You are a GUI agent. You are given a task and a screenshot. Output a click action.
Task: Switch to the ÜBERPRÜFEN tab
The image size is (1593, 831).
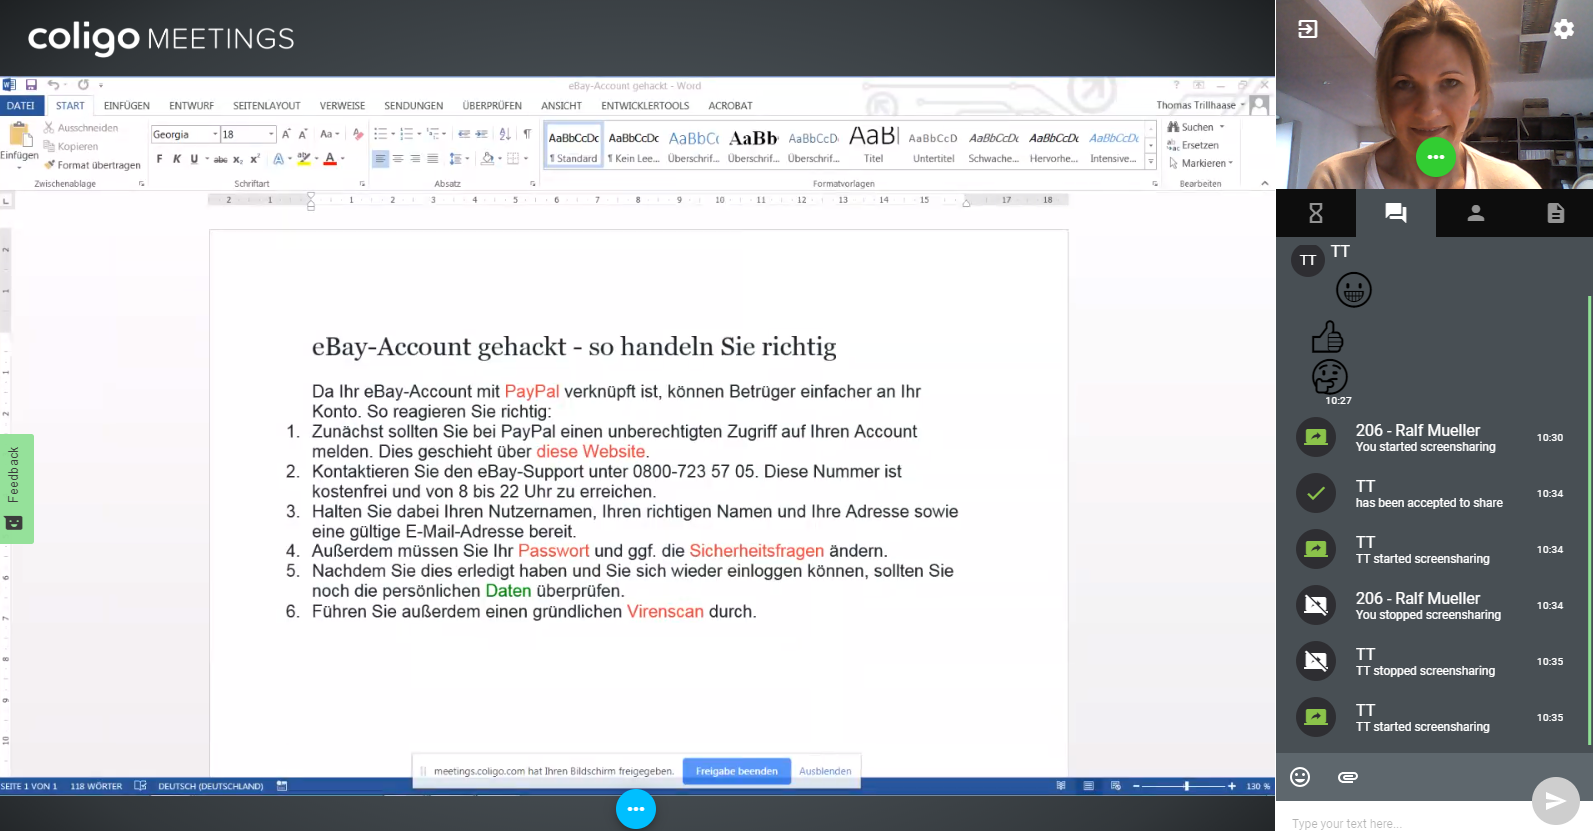pyautogui.click(x=492, y=105)
